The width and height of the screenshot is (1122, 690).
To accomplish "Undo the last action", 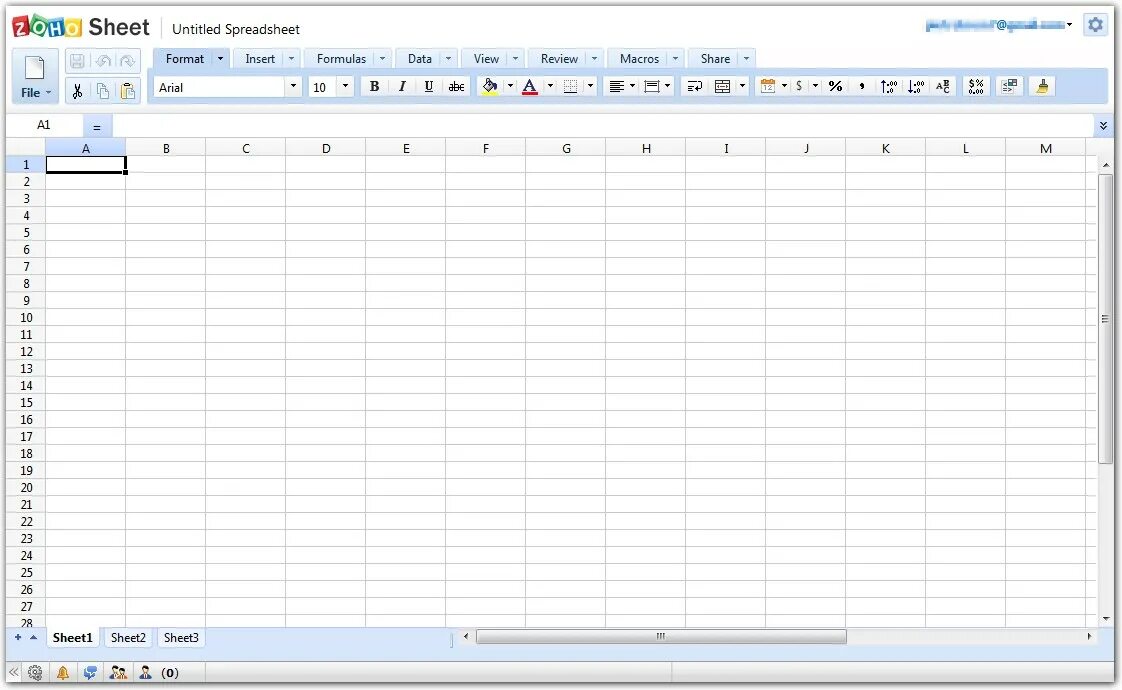I will [103, 62].
